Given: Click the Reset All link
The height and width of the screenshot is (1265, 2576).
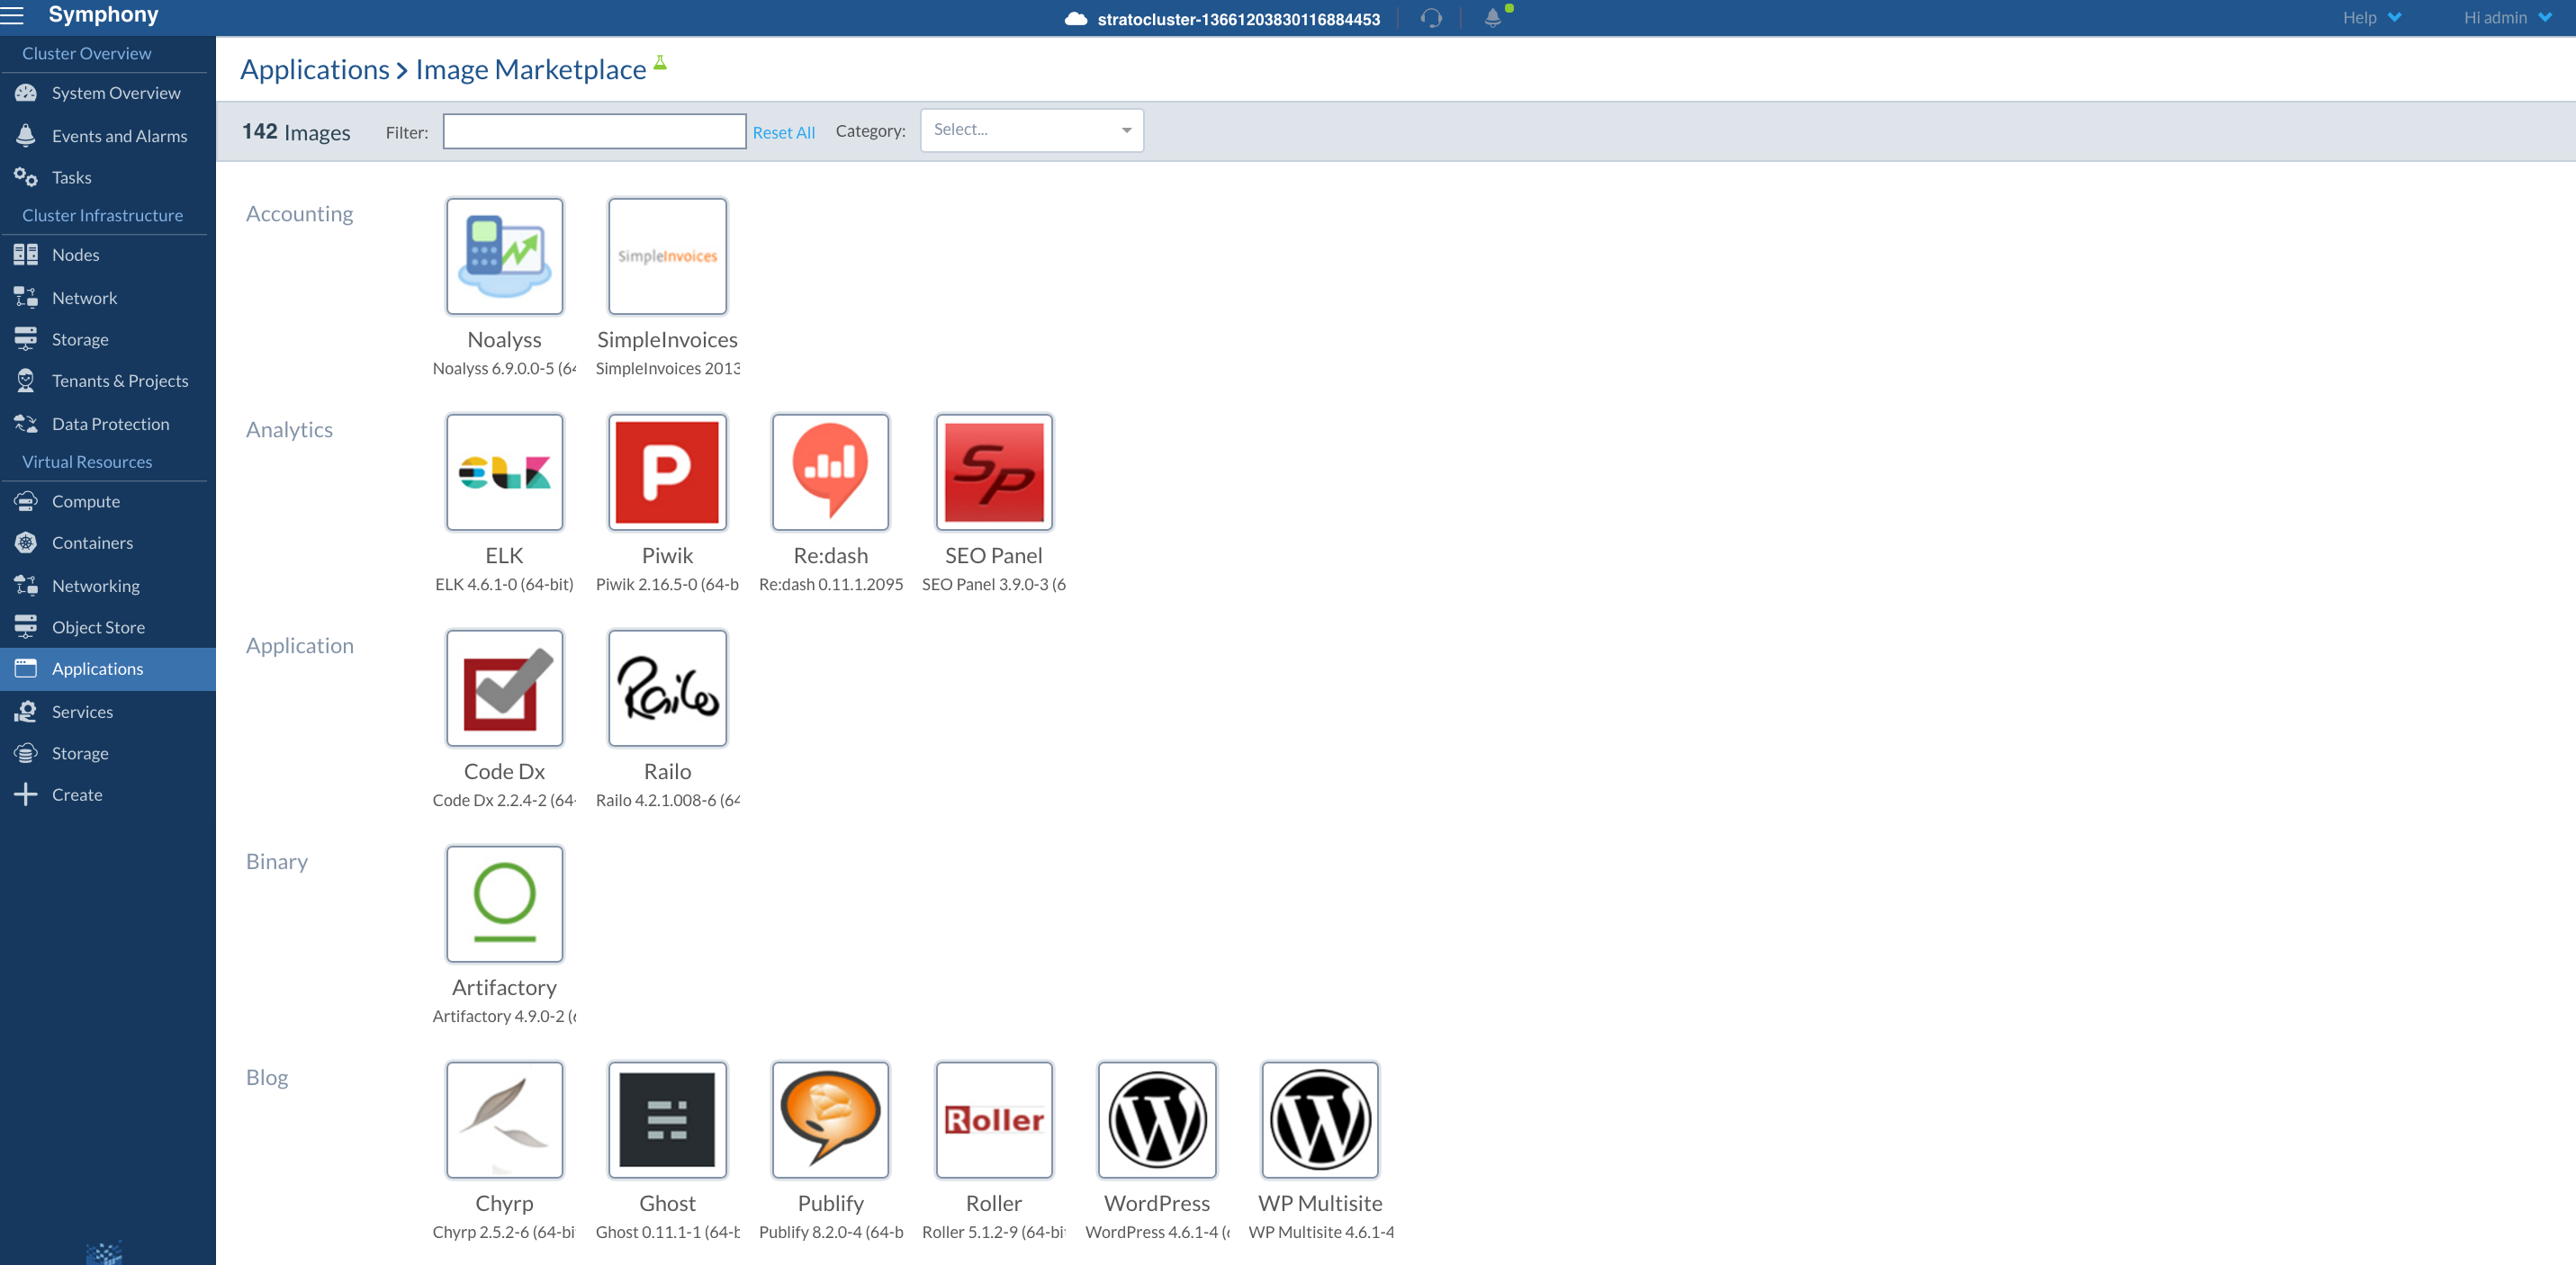Looking at the screenshot, I should tap(783, 132).
